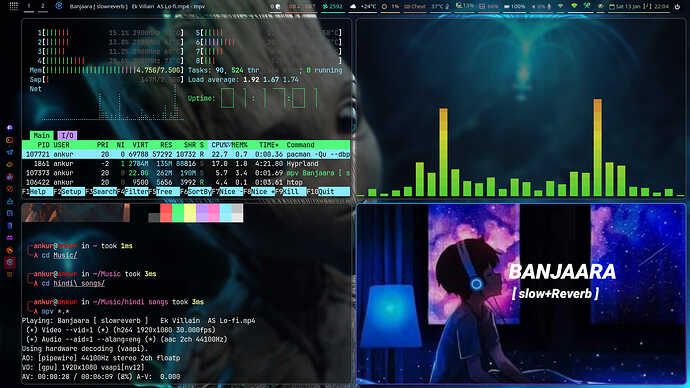Select the pacman -Qu process row

tap(186, 154)
